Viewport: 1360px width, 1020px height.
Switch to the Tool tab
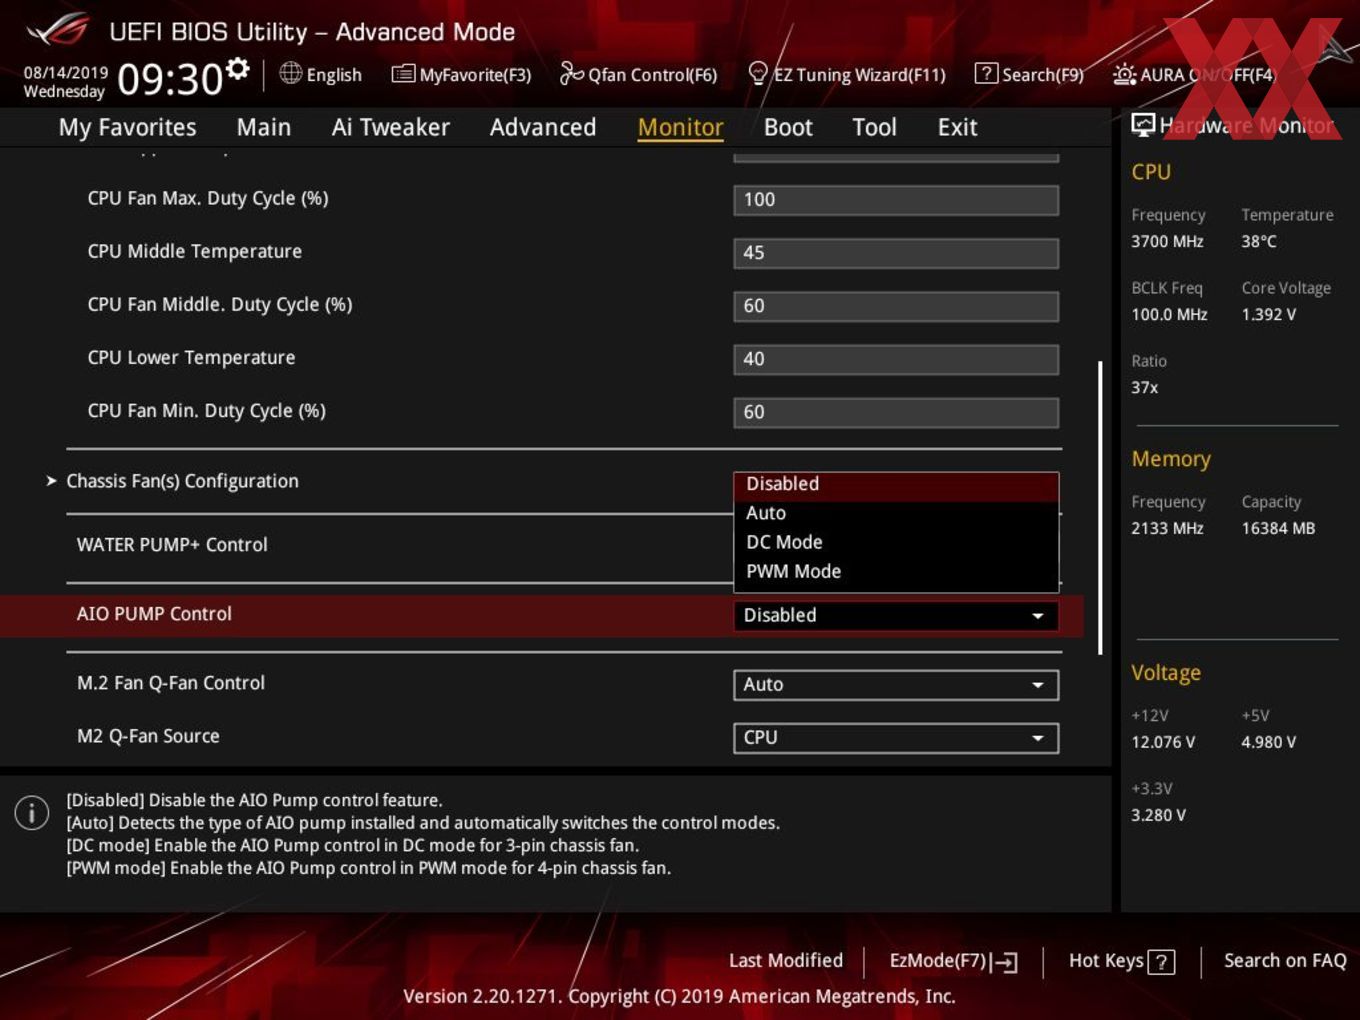pyautogui.click(x=874, y=127)
